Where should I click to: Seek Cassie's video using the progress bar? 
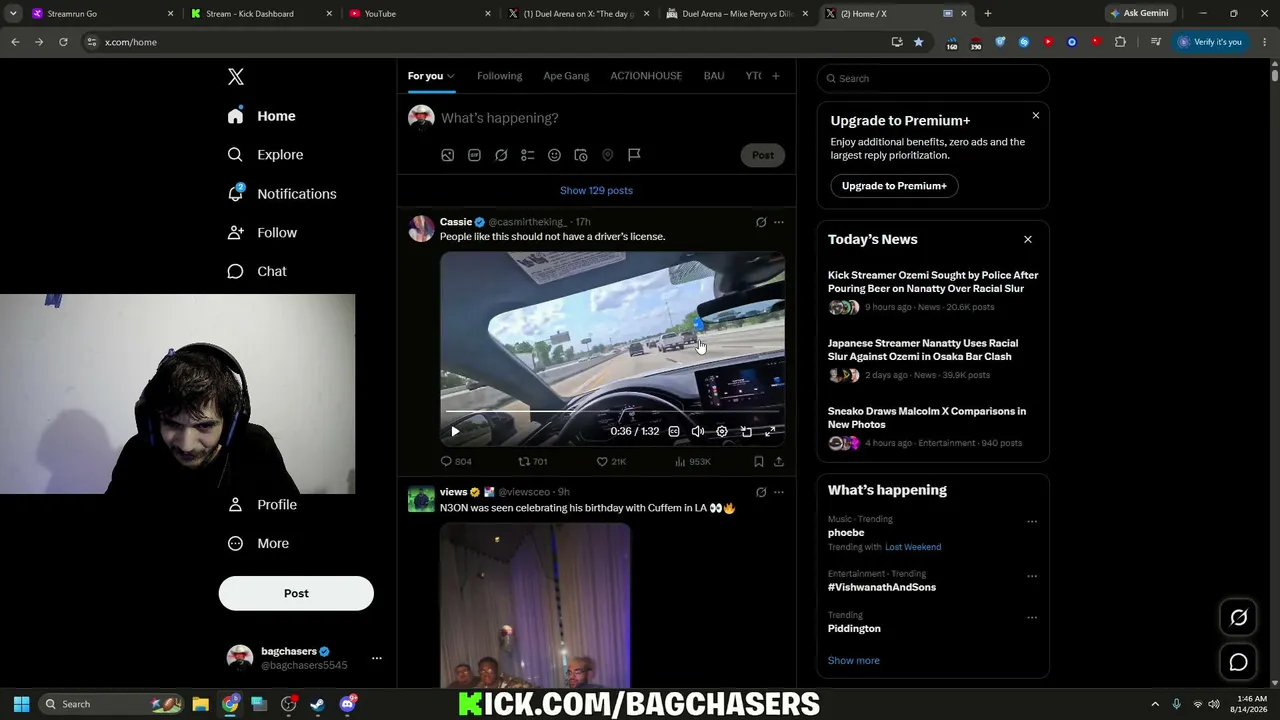pos(612,411)
